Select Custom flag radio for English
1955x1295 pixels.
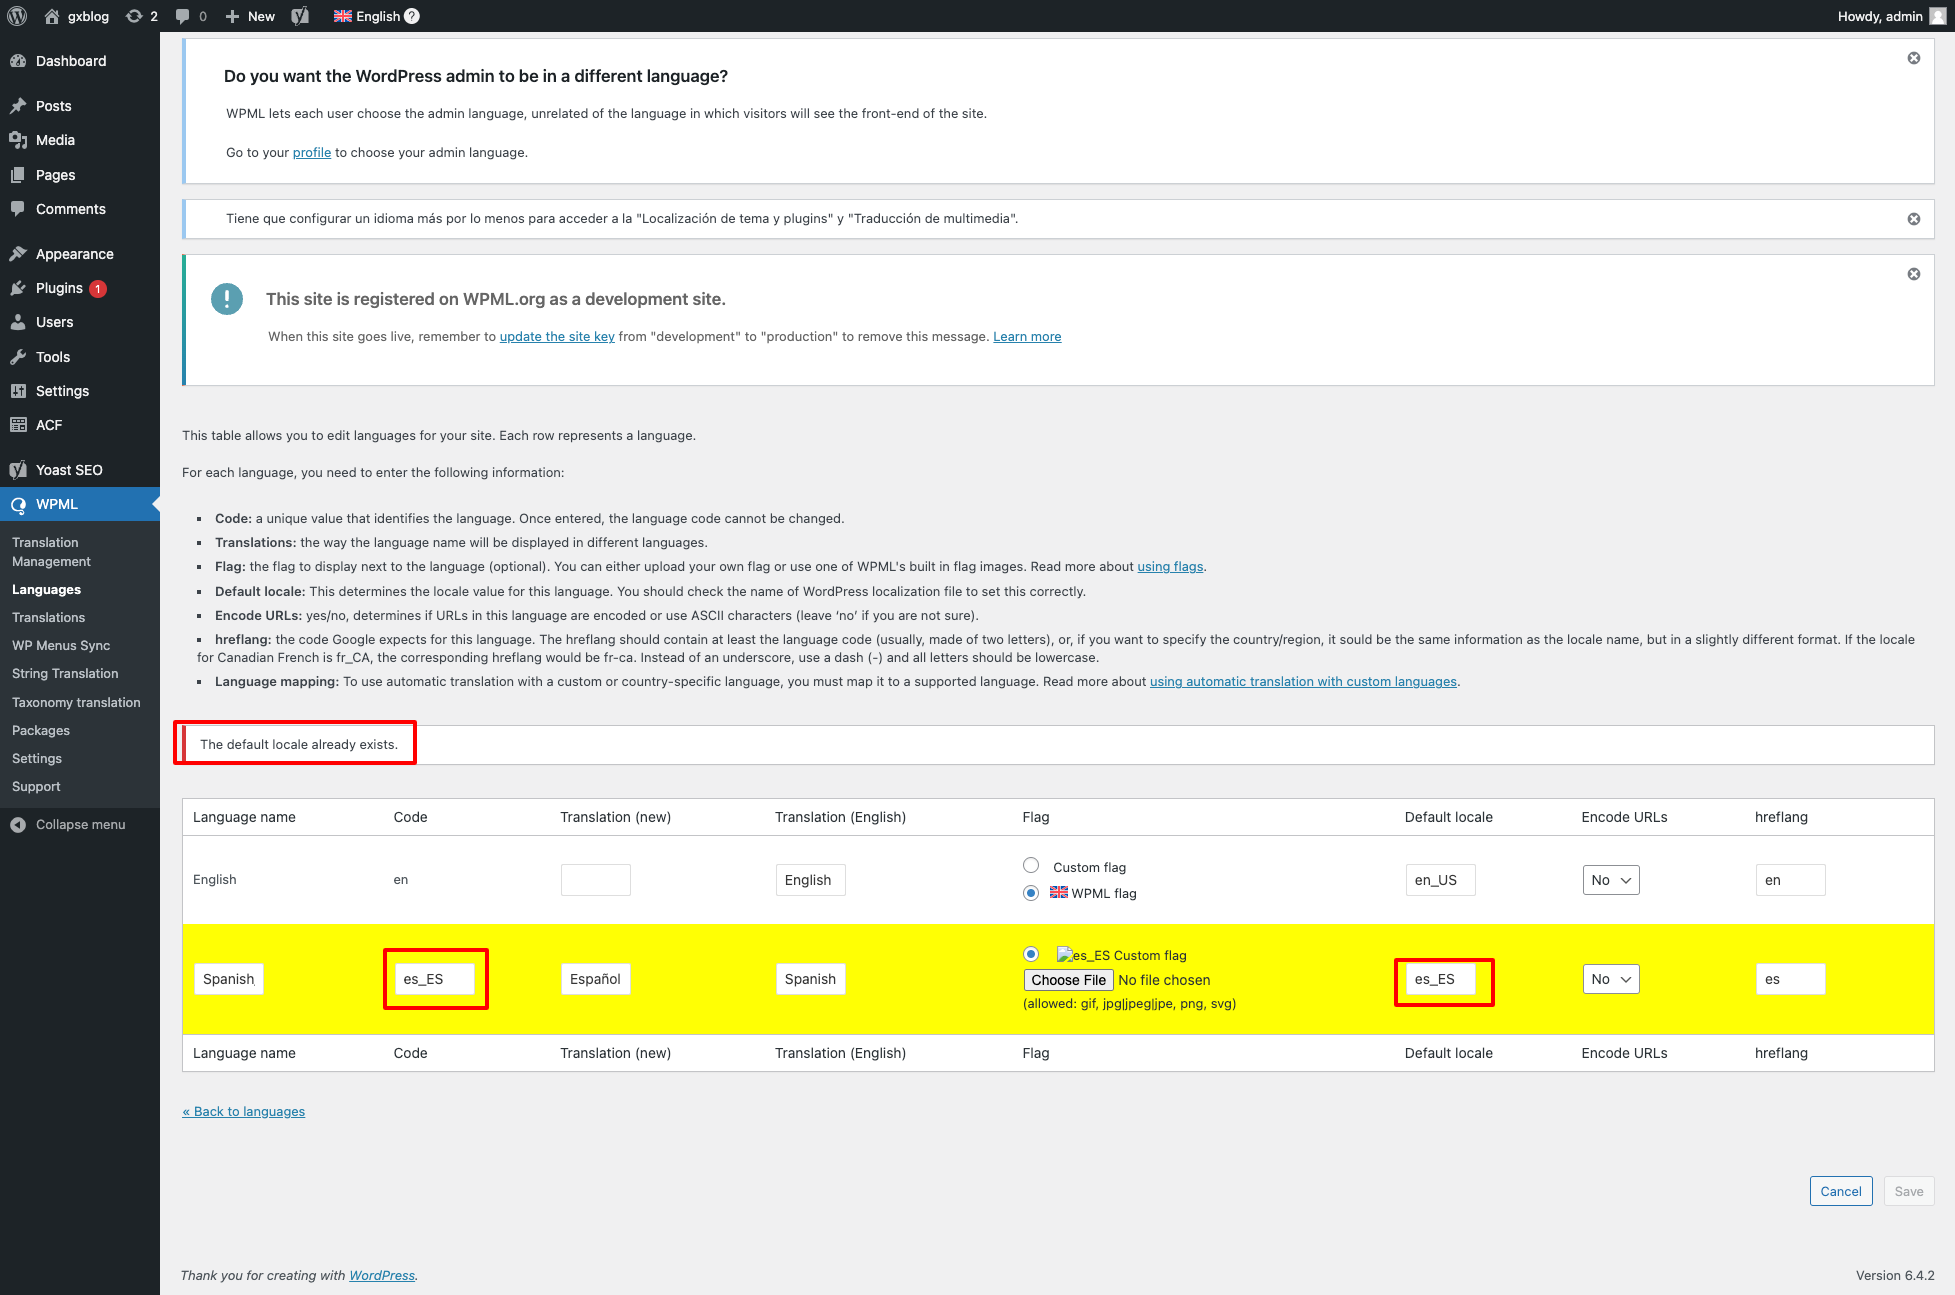point(1031,866)
